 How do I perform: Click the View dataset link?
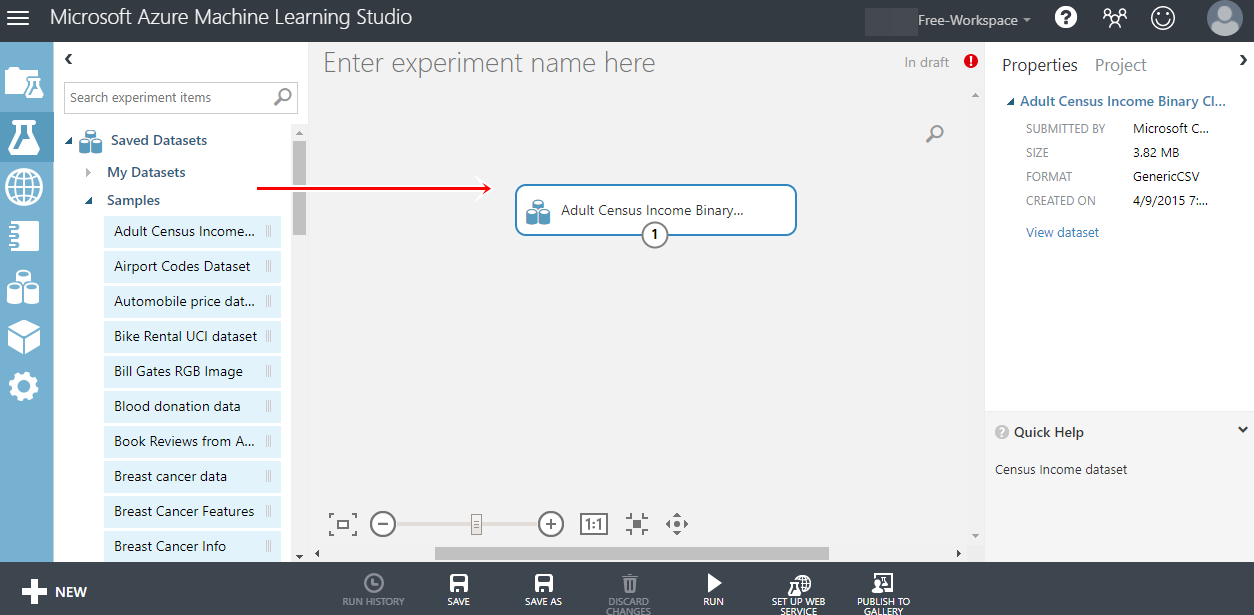click(x=1062, y=232)
